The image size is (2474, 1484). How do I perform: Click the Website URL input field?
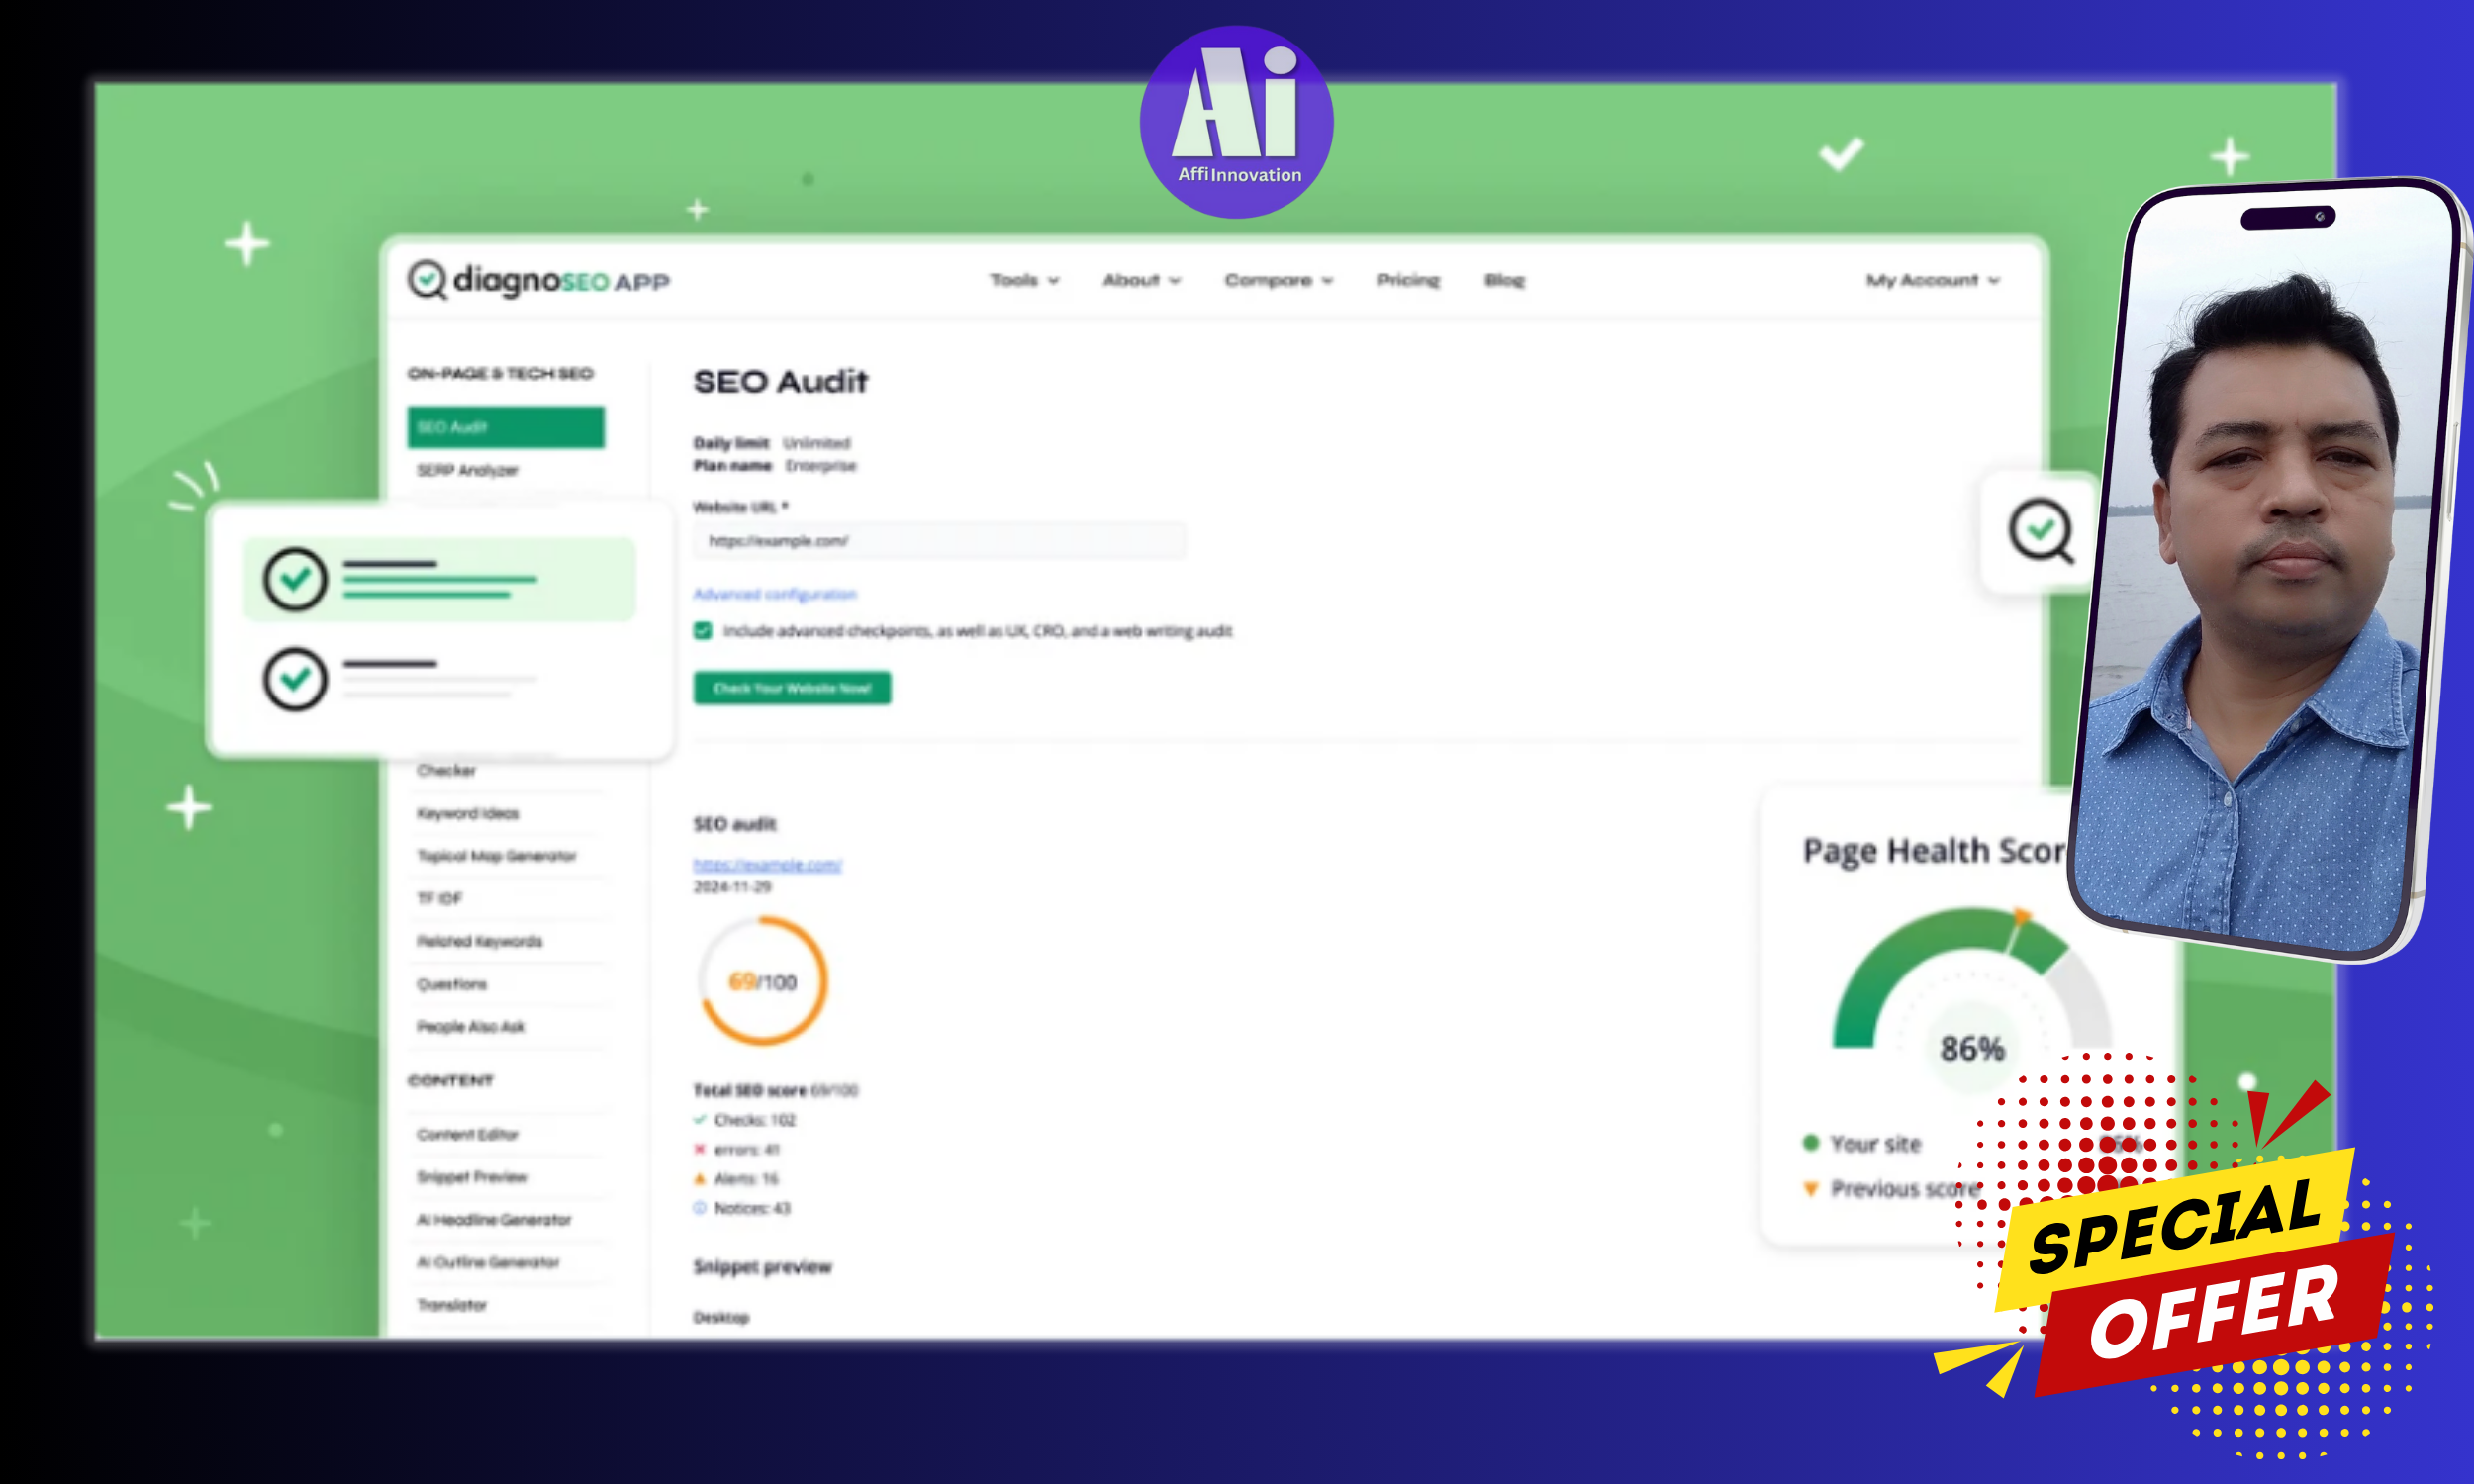pos(939,541)
